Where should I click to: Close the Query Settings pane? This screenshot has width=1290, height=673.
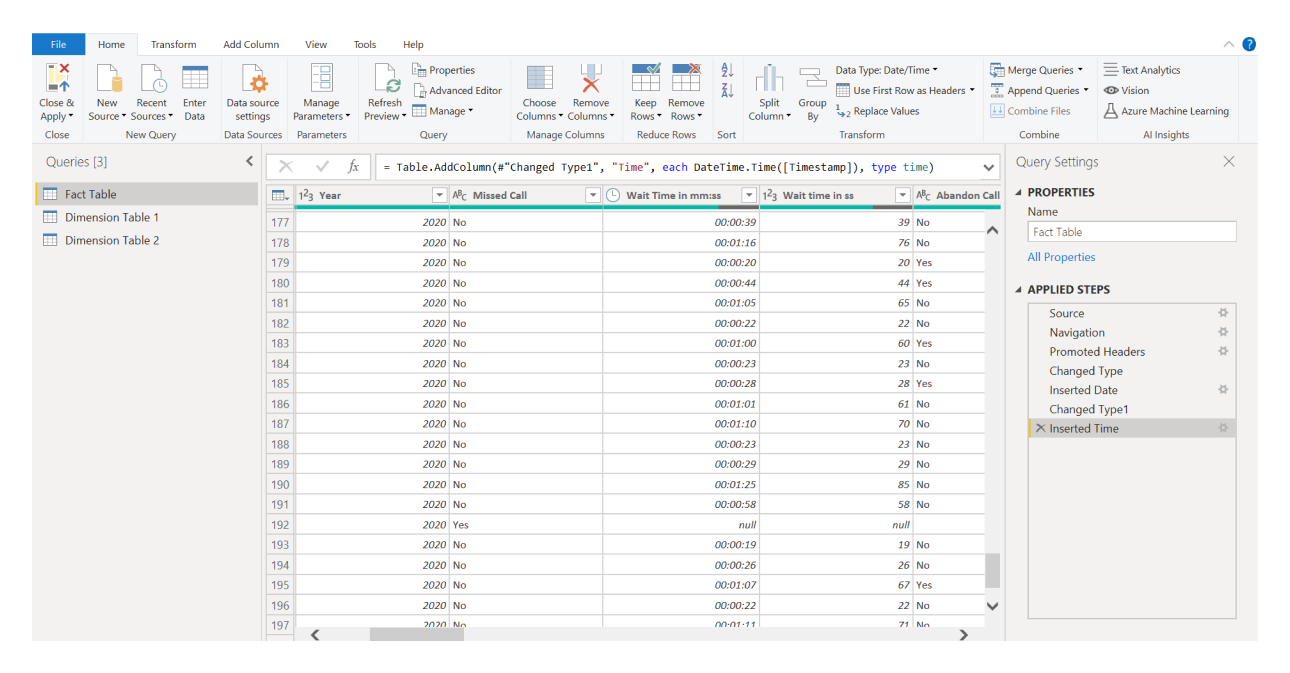coord(1229,161)
